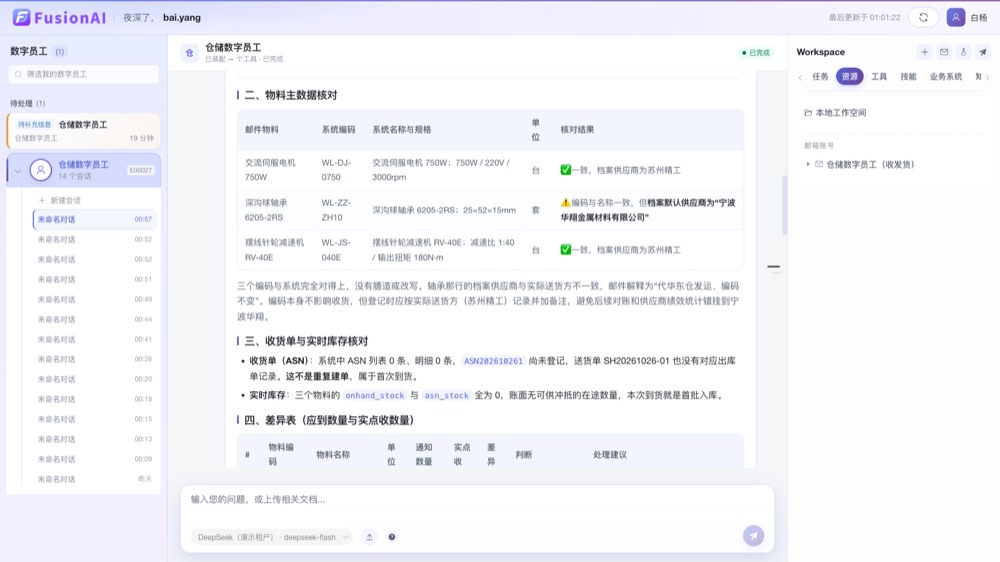Image resolution: width=1000 pixels, height=562 pixels.
Task: Open the help question-mark icon
Action: [392, 537]
